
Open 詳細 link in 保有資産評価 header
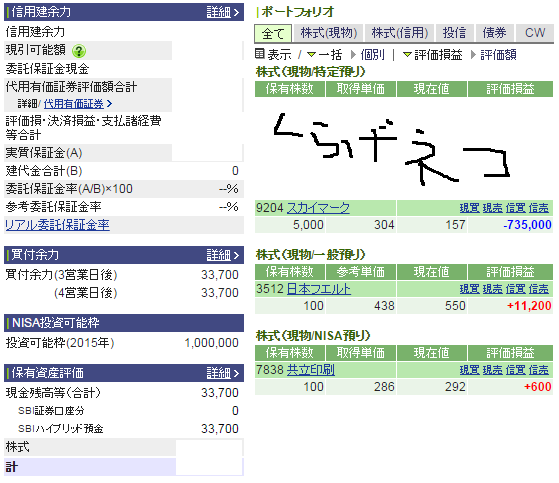tap(223, 373)
